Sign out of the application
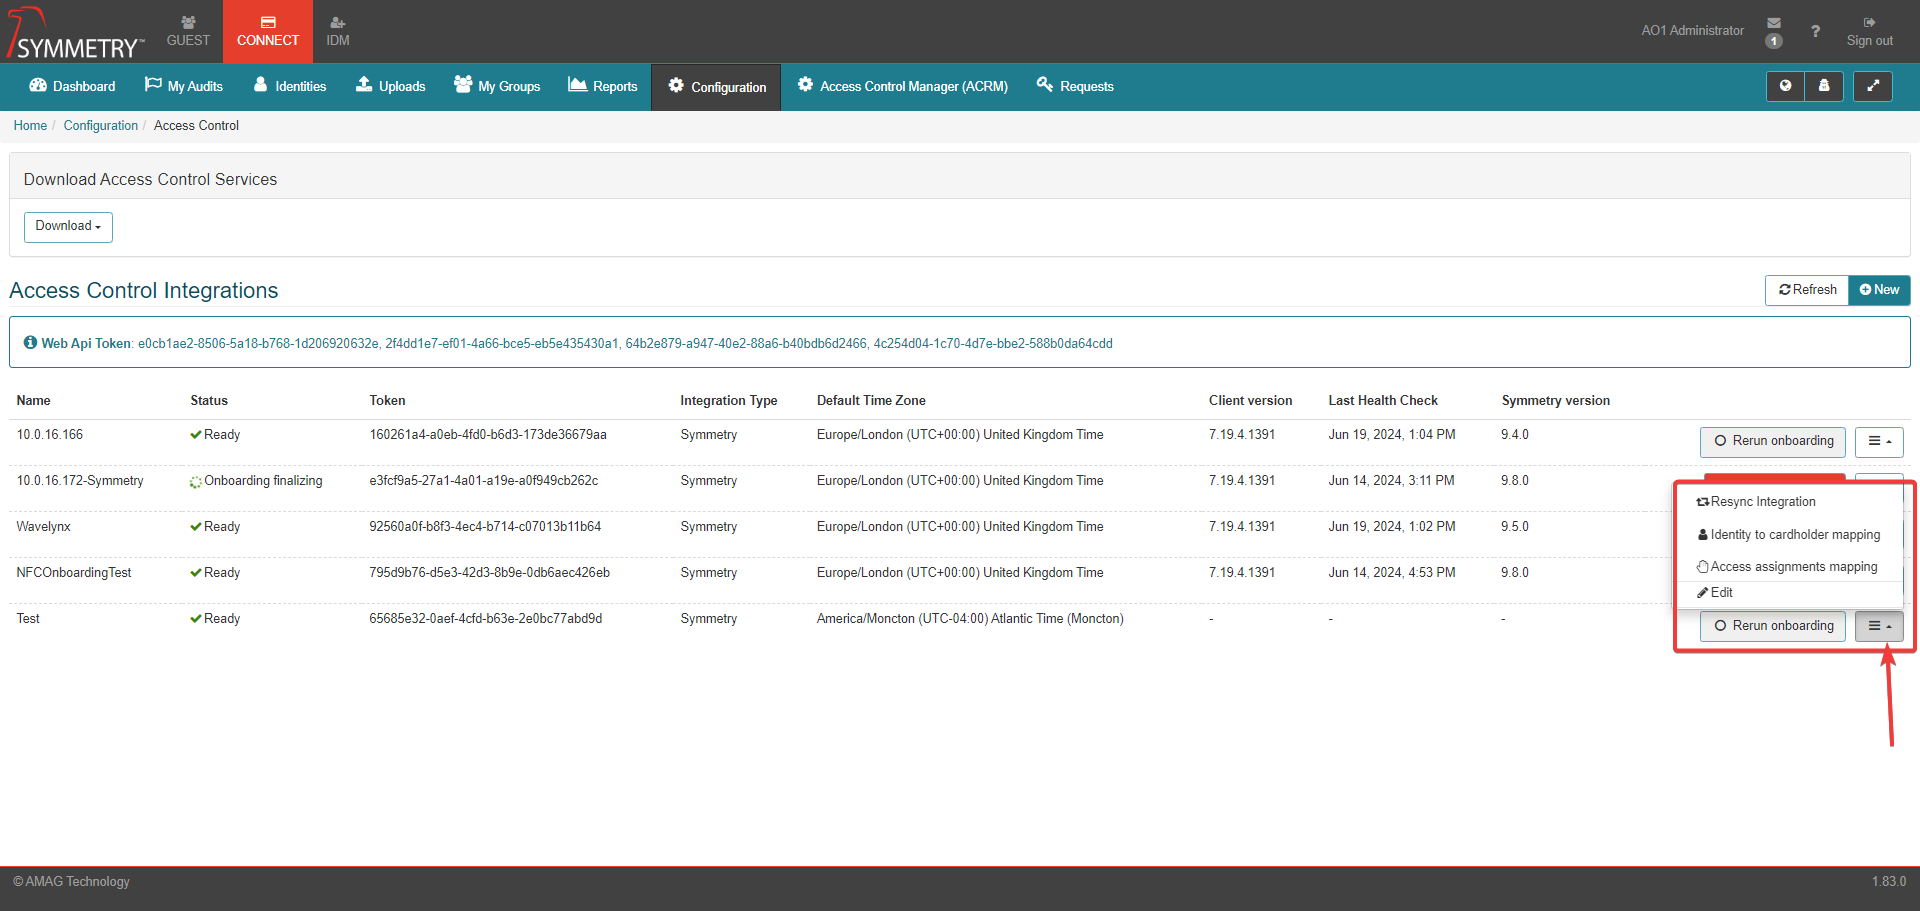Viewport: 1920px width, 911px height. (1869, 31)
